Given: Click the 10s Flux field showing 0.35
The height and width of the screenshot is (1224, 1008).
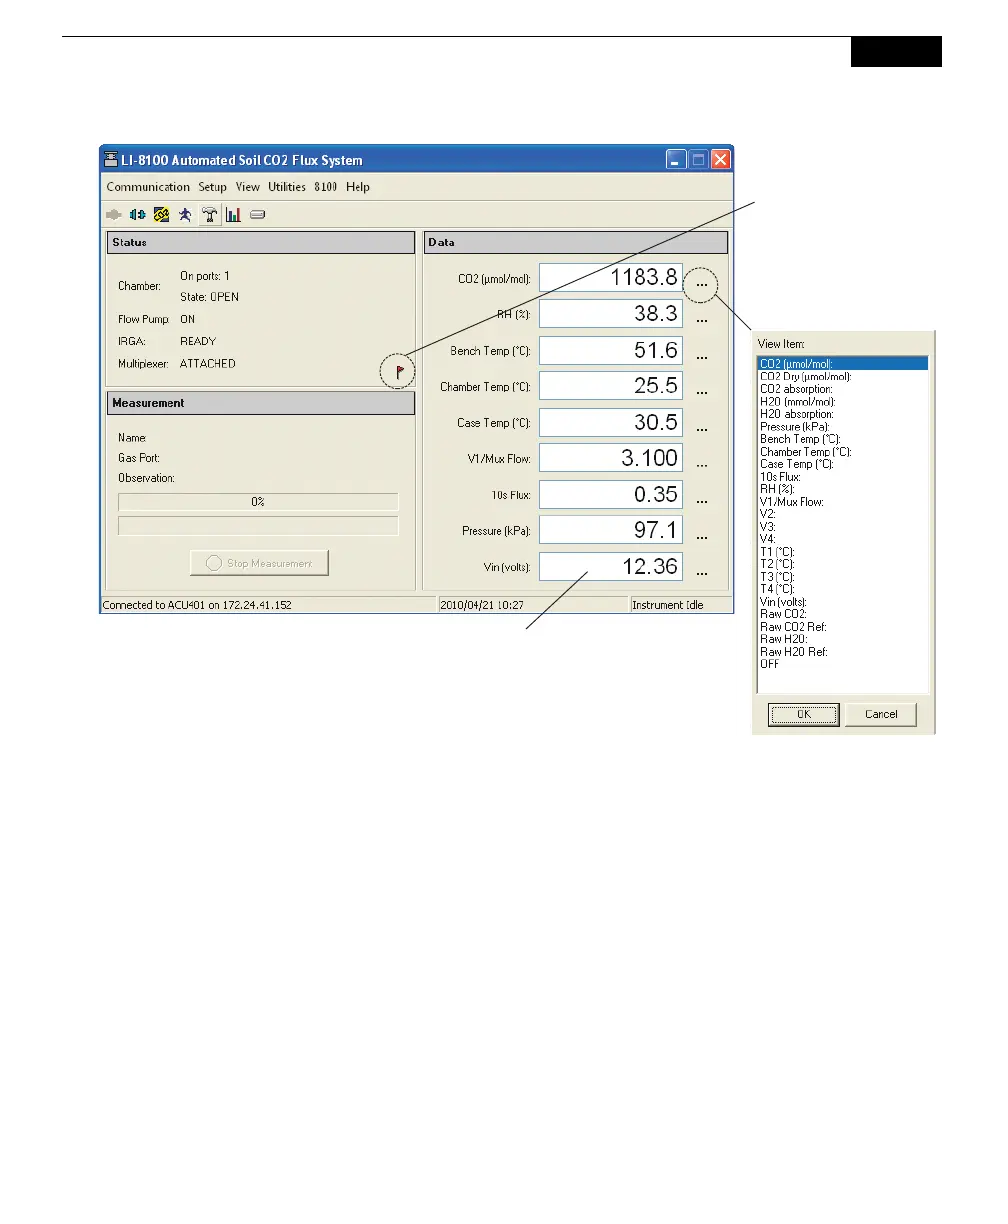Looking at the screenshot, I should [611, 494].
